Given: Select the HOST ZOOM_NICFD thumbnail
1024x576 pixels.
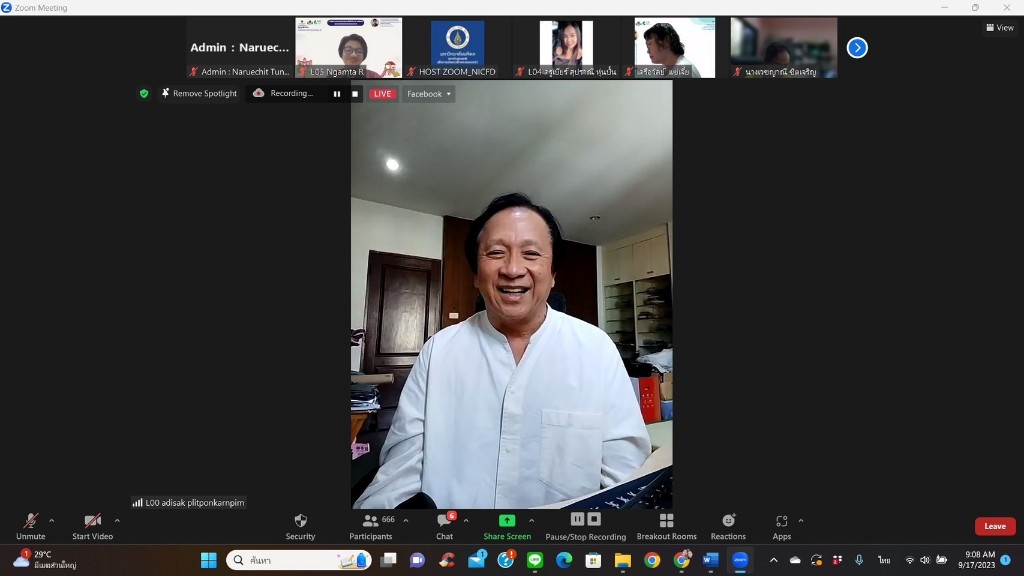Looking at the screenshot, I should coord(457,48).
